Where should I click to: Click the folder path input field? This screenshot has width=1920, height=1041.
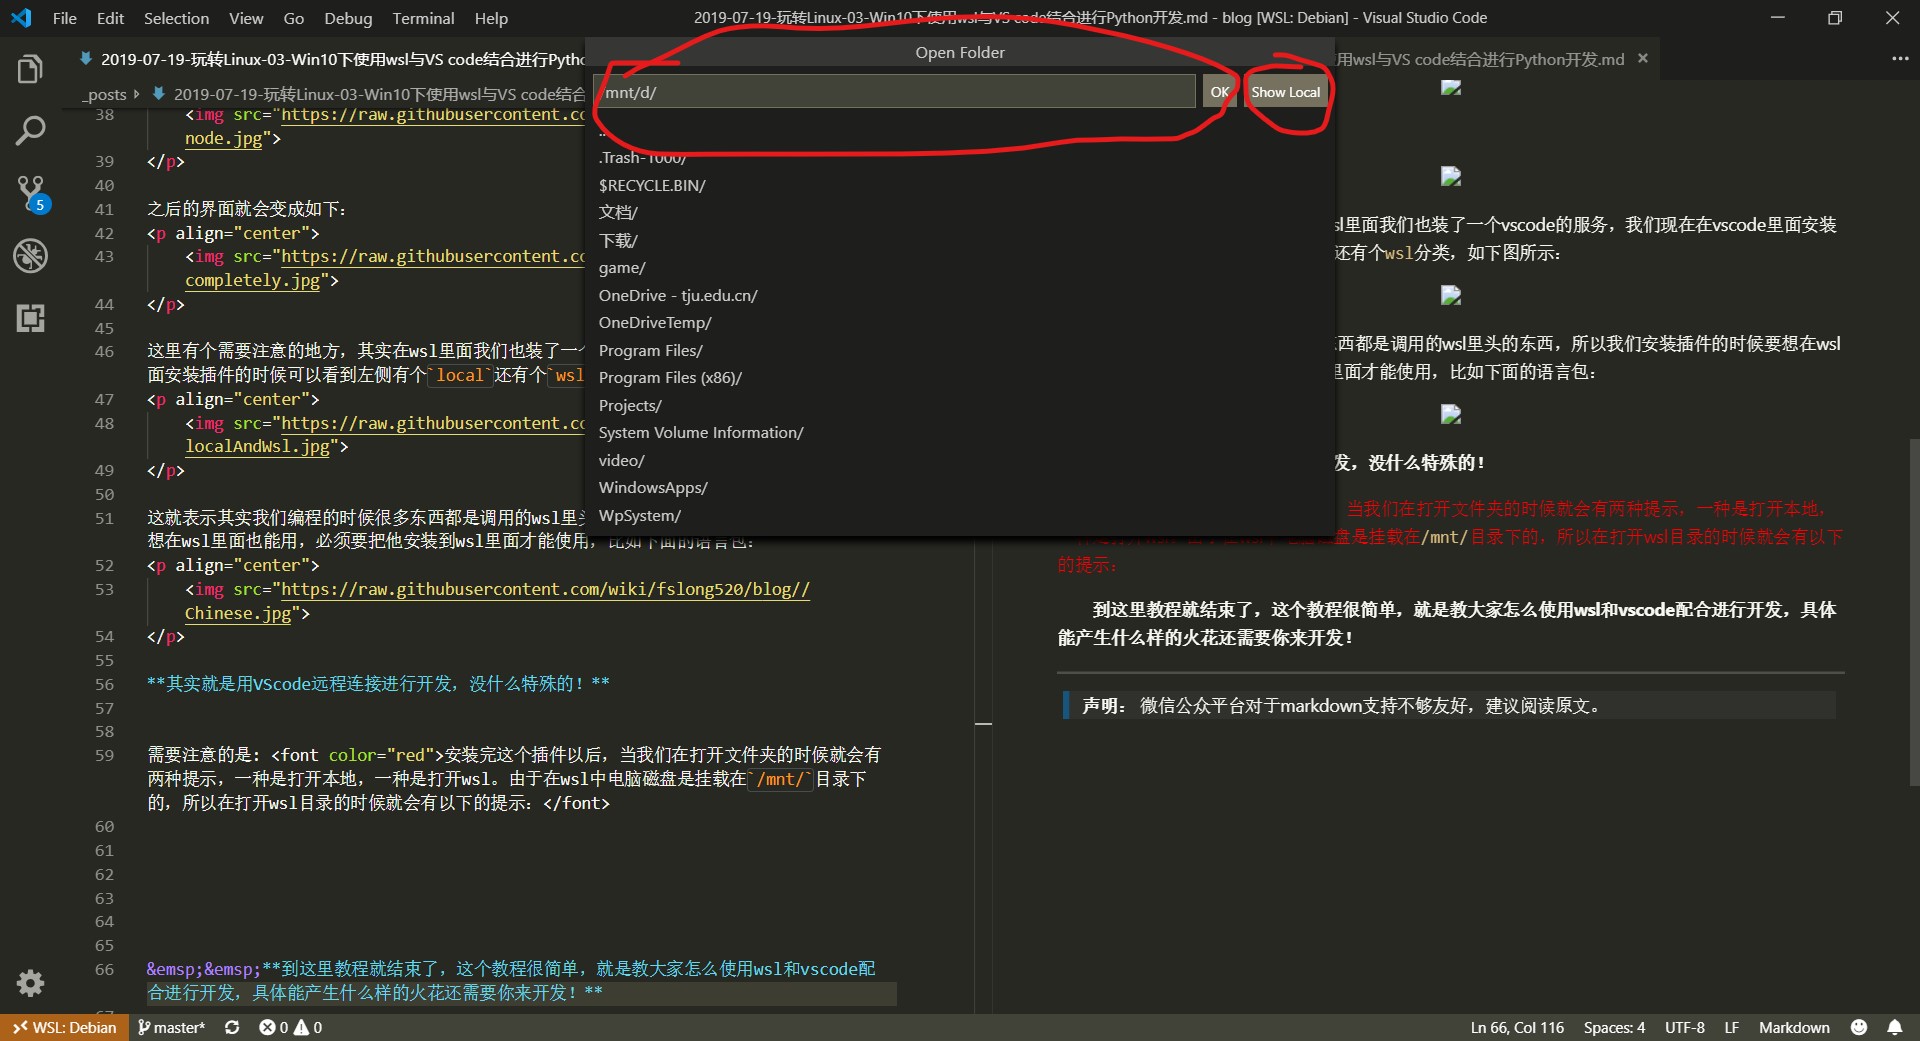(x=896, y=91)
